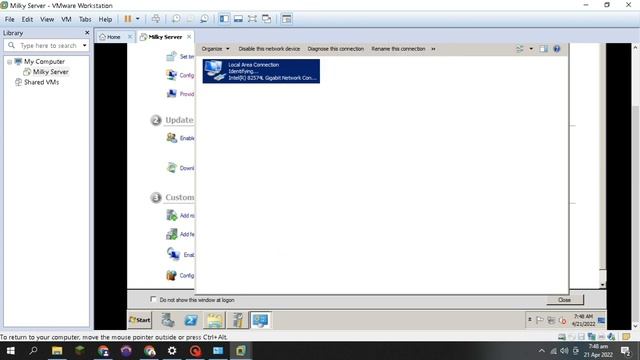Pause the virtual machine from the toolbar
Image resolution: width=640 pixels, height=360 pixels.
[128, 19]
